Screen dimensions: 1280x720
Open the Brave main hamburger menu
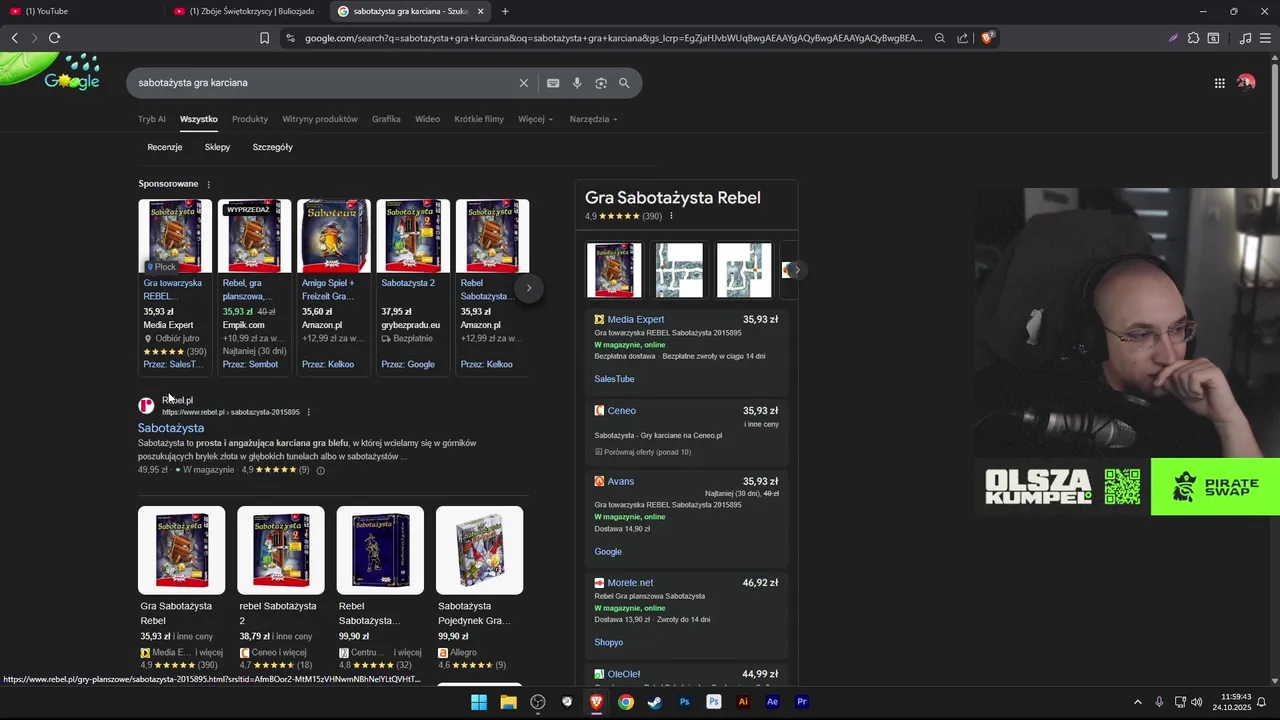pos(1265,38)
